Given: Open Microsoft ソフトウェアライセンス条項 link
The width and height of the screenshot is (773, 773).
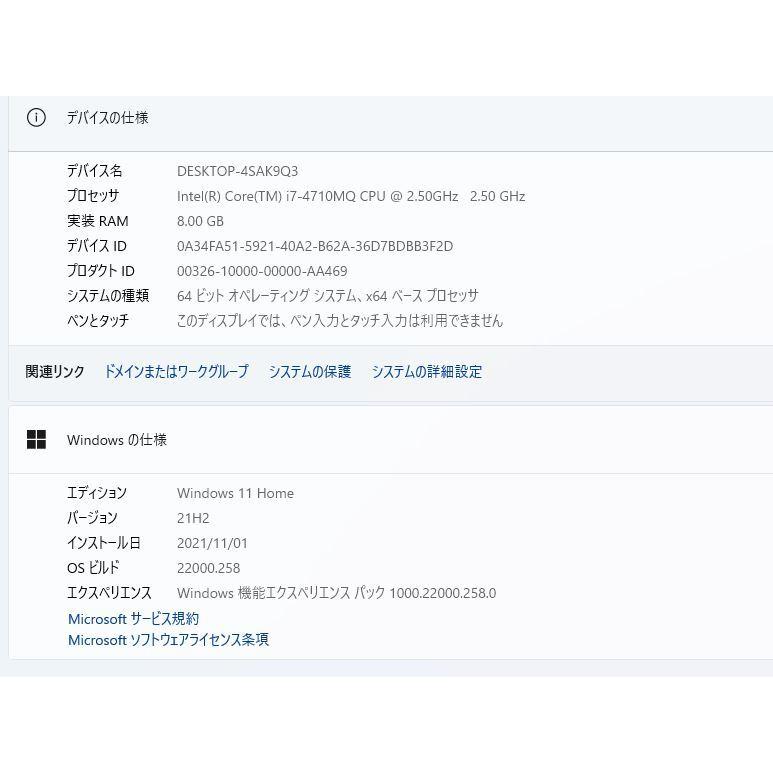Looking at the screenshot, I should (168, 640).
